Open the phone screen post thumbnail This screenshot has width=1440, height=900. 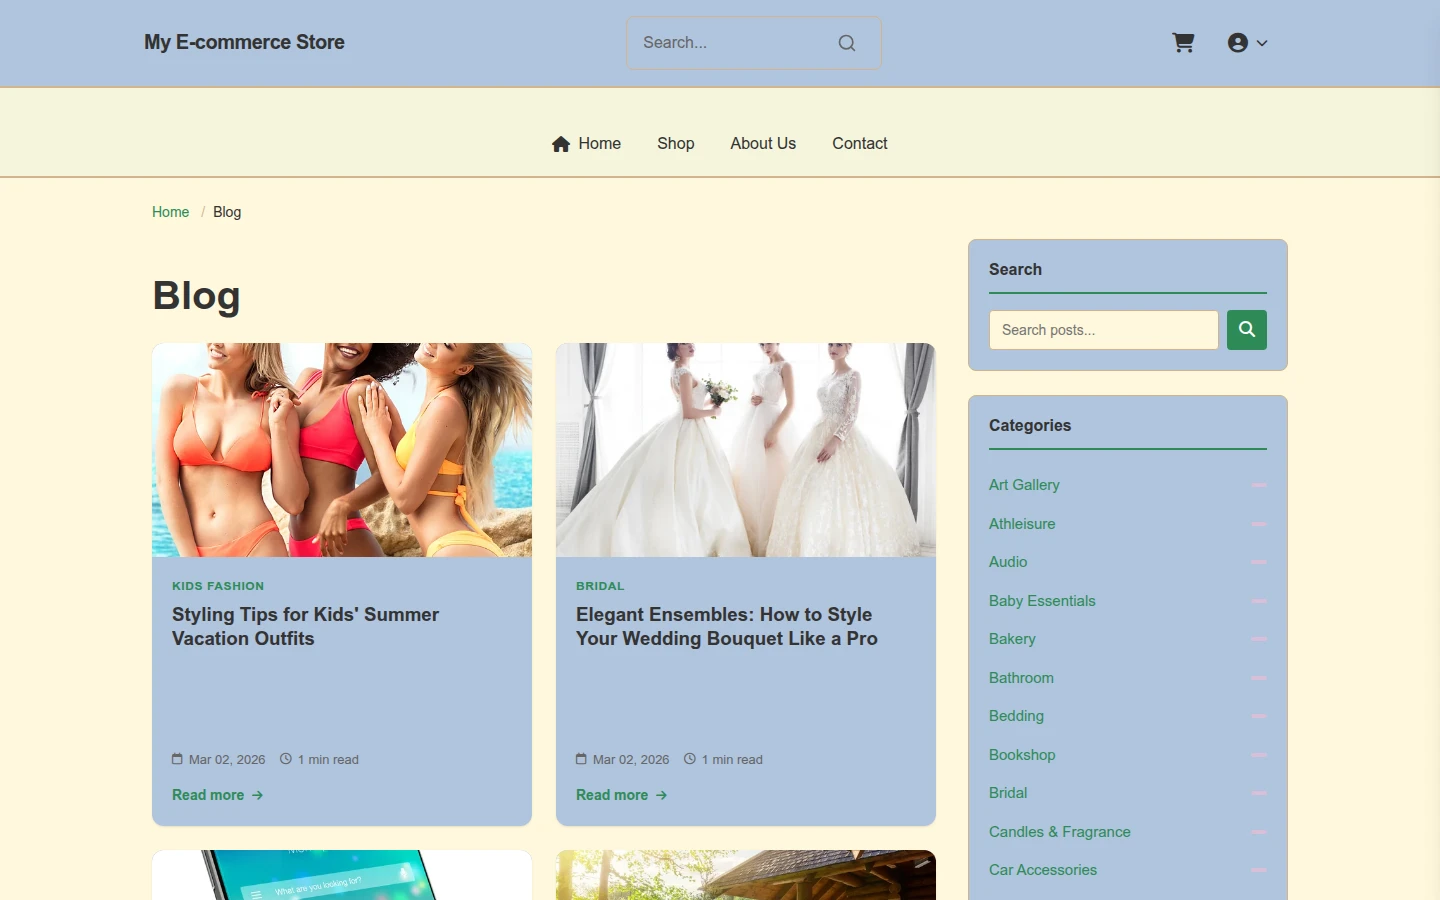(x=342, y=875)
